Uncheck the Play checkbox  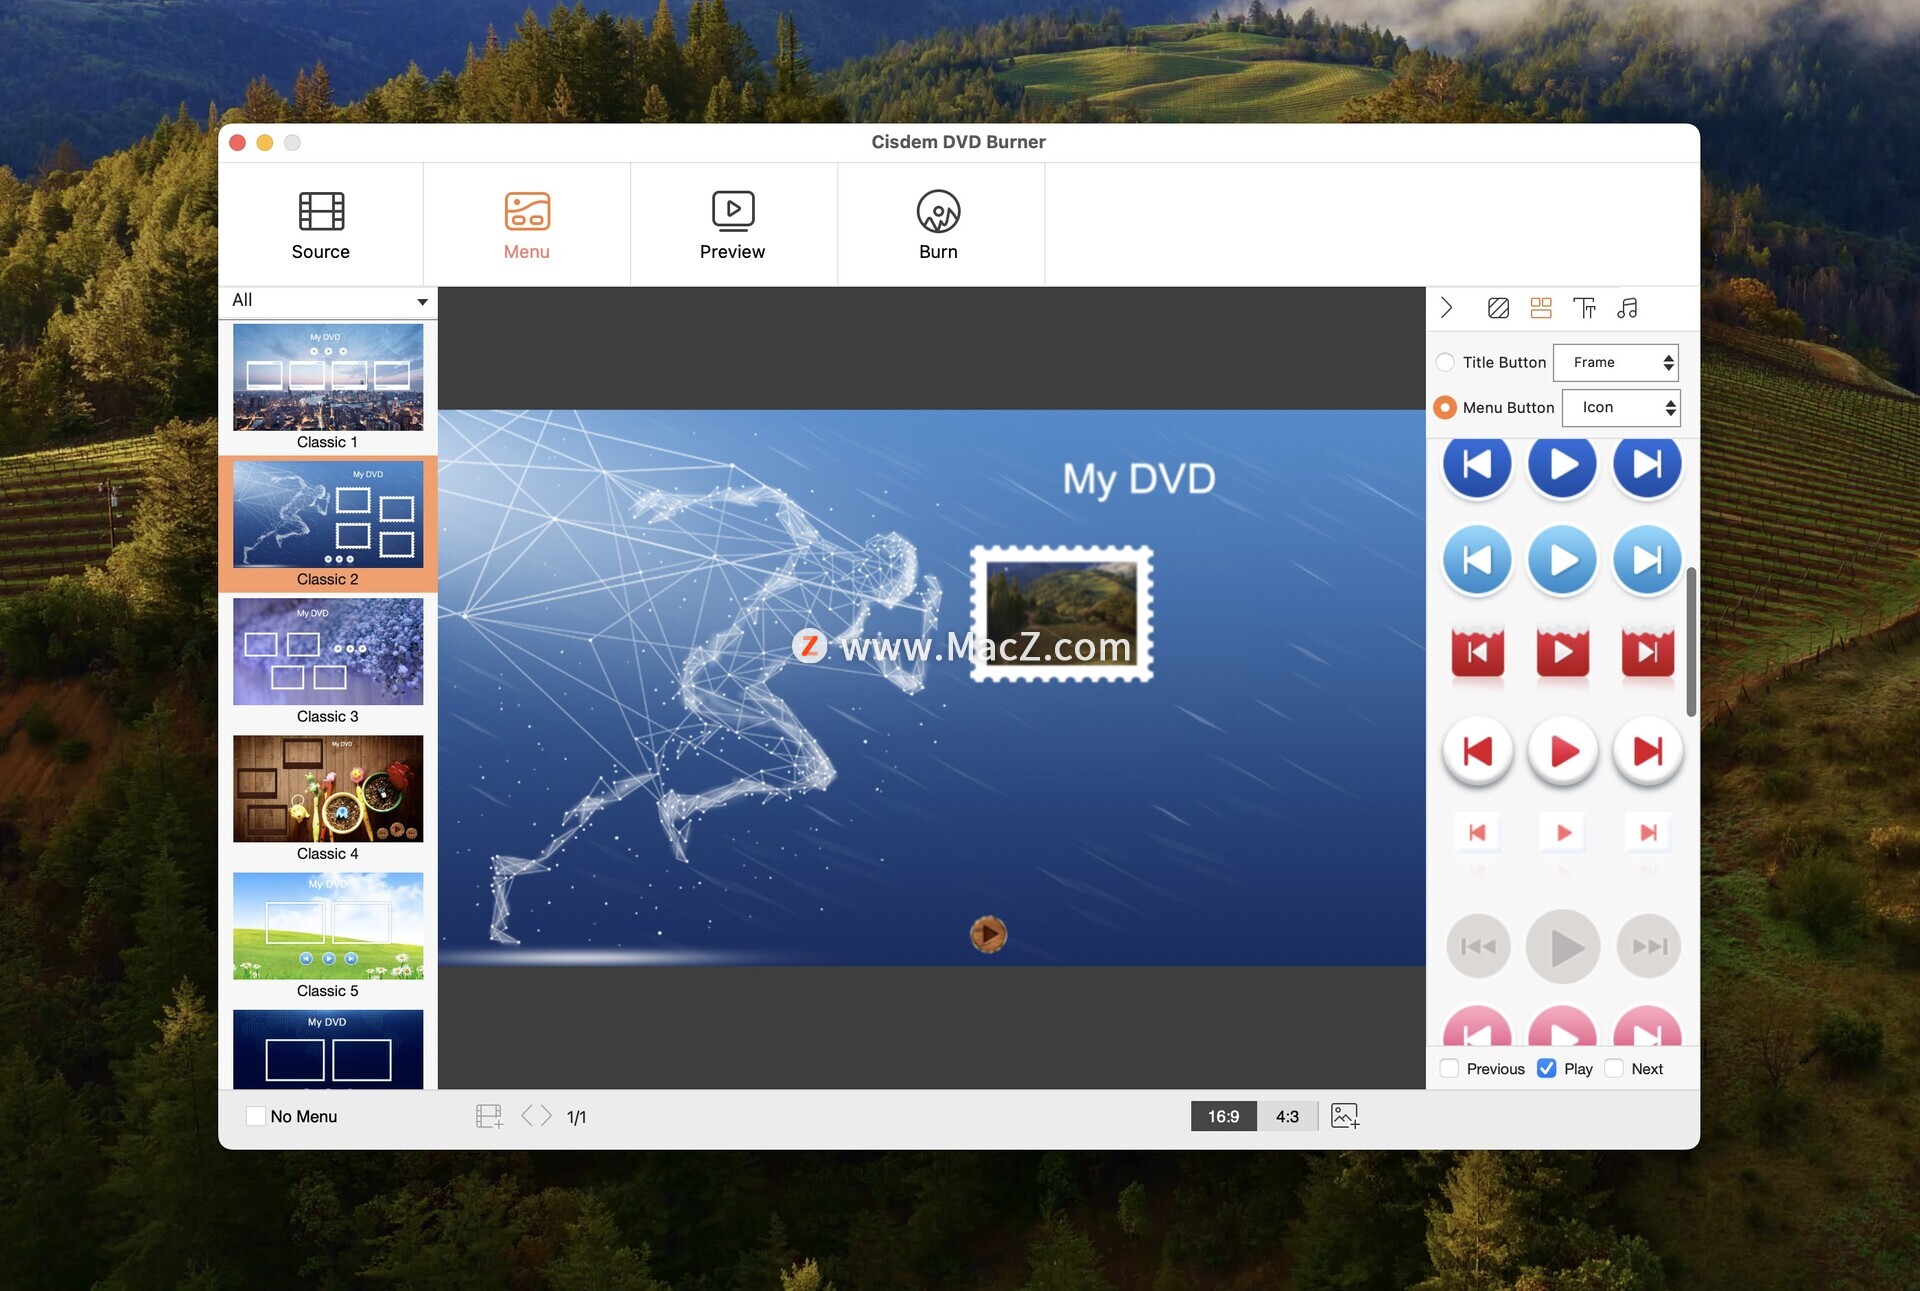(1546, 1068)
